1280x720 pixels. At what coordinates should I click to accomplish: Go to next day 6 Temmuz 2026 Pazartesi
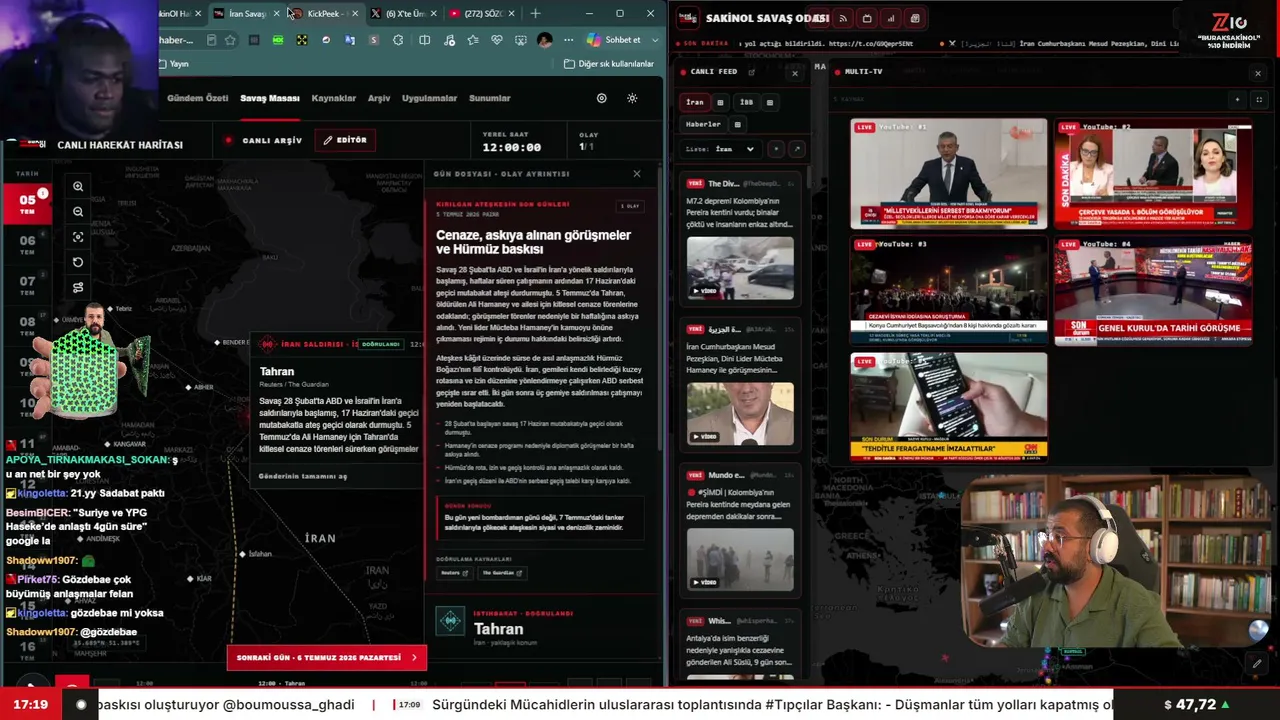327,657
